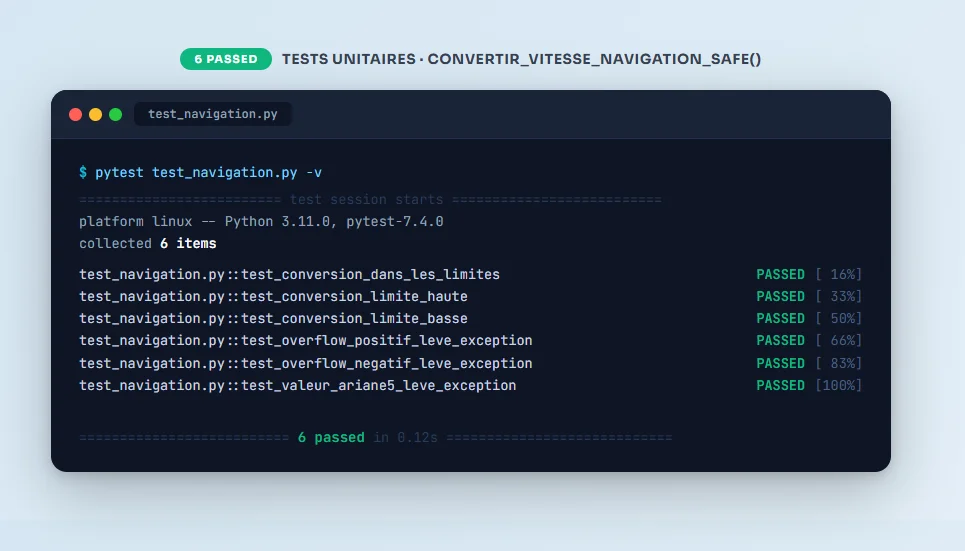Click PASSED status next to 83%
The height and width of the screenshot is (551, 965).
780,363
